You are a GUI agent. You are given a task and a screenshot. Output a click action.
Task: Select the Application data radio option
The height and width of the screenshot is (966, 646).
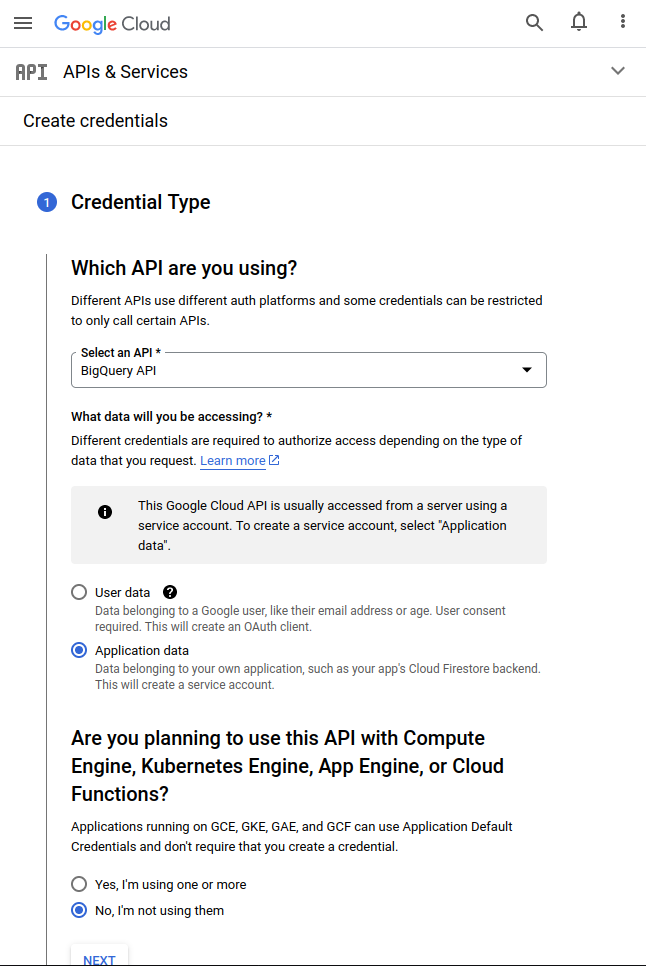79,650
